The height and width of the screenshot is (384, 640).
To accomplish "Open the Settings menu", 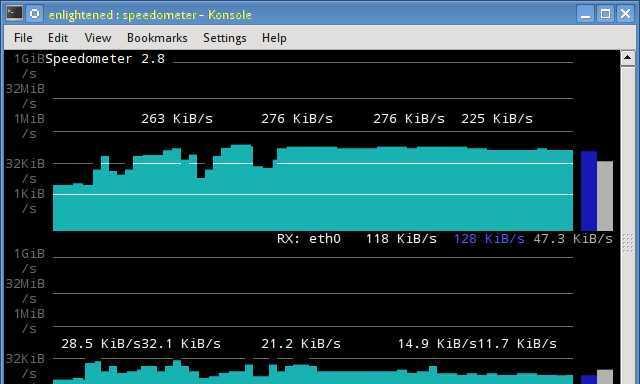I will click(x=225, y=38).
